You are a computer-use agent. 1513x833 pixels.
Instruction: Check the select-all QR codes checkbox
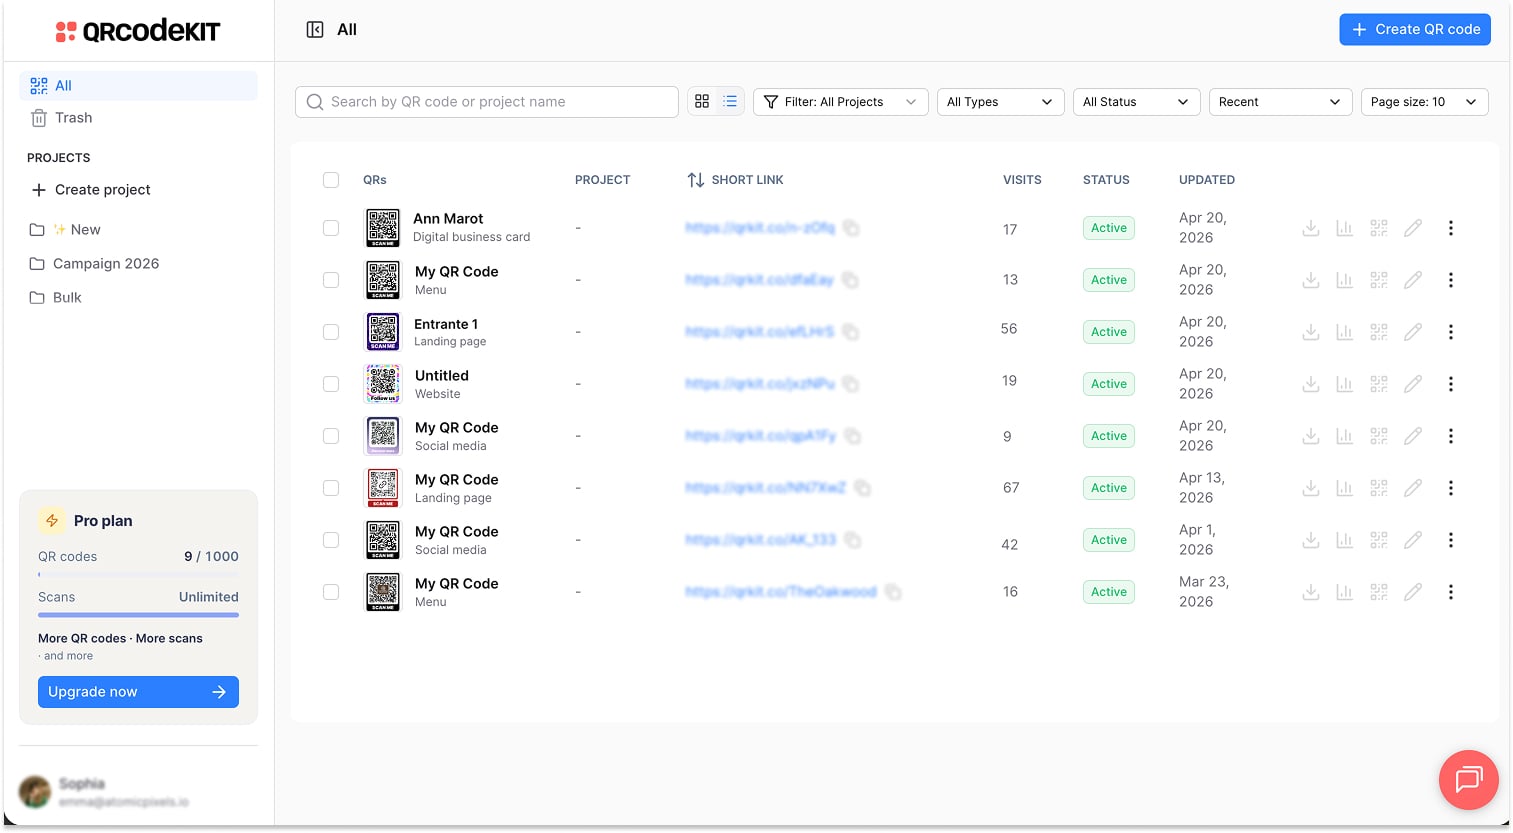pyautogui.click(x=331, y=180)
